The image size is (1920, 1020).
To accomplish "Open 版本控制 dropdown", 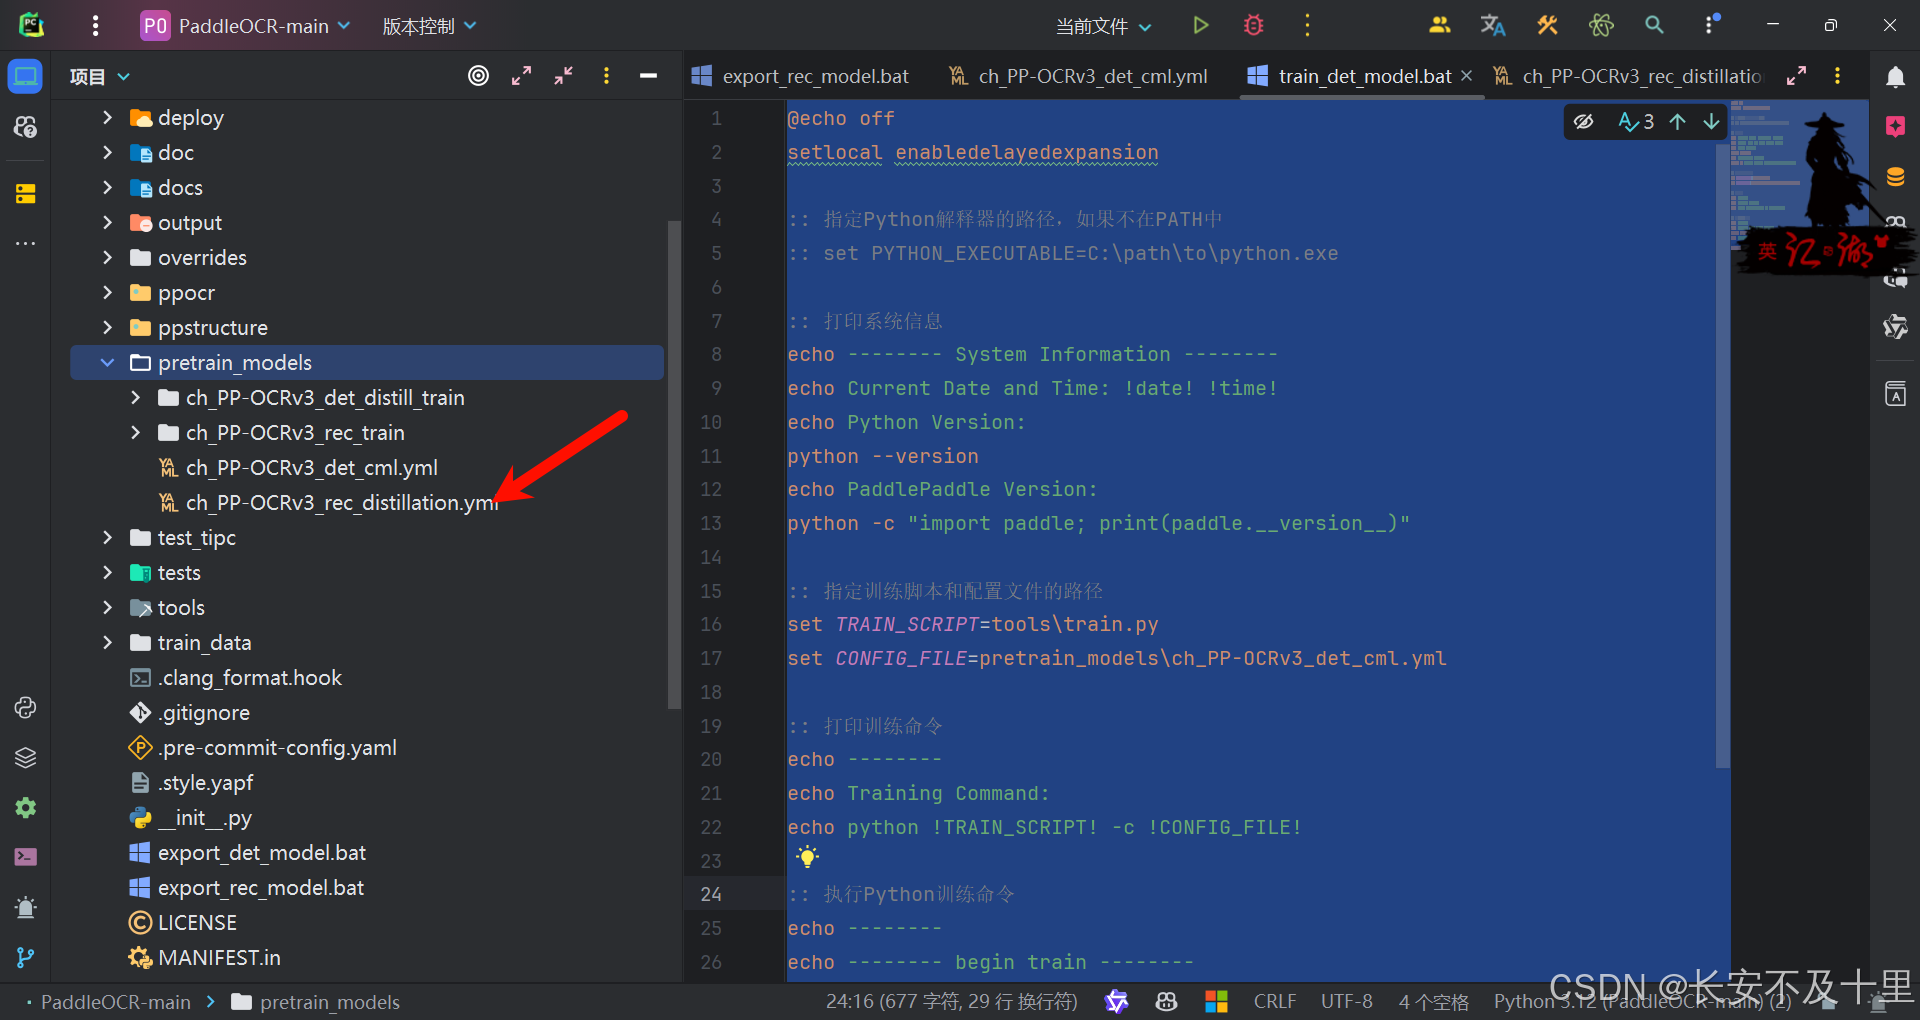I will [429, 26].
